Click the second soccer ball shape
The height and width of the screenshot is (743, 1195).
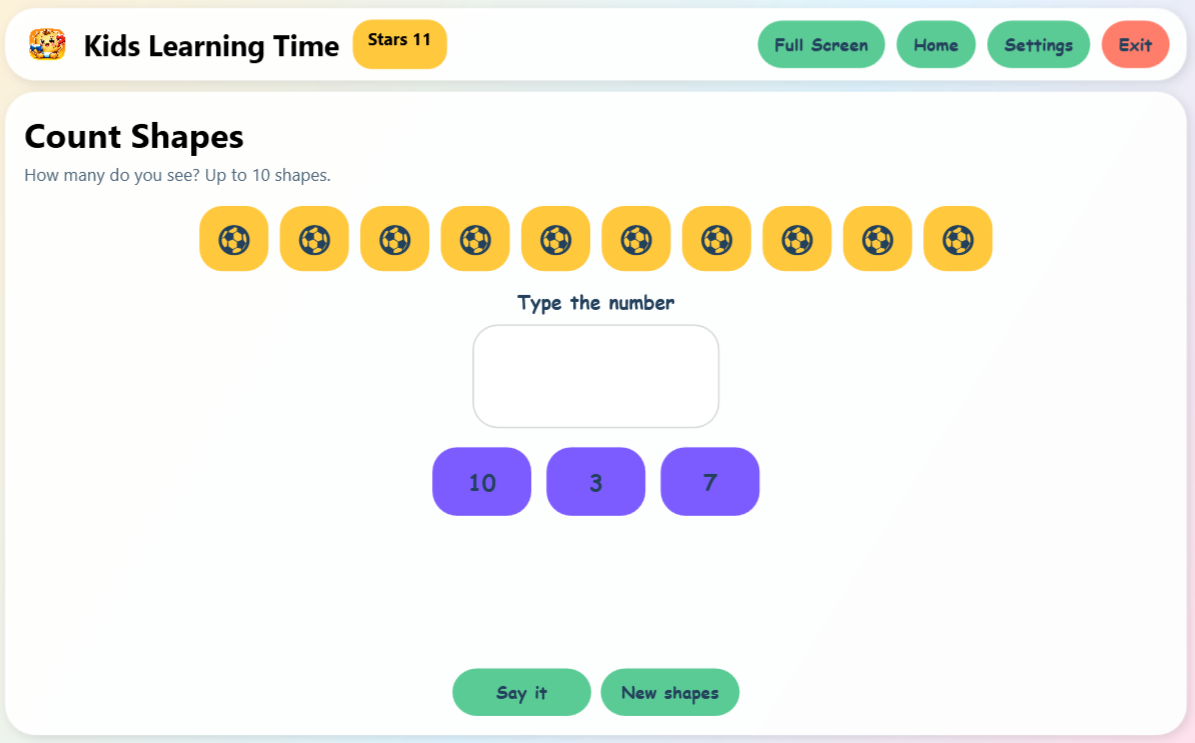pos(314,239)
